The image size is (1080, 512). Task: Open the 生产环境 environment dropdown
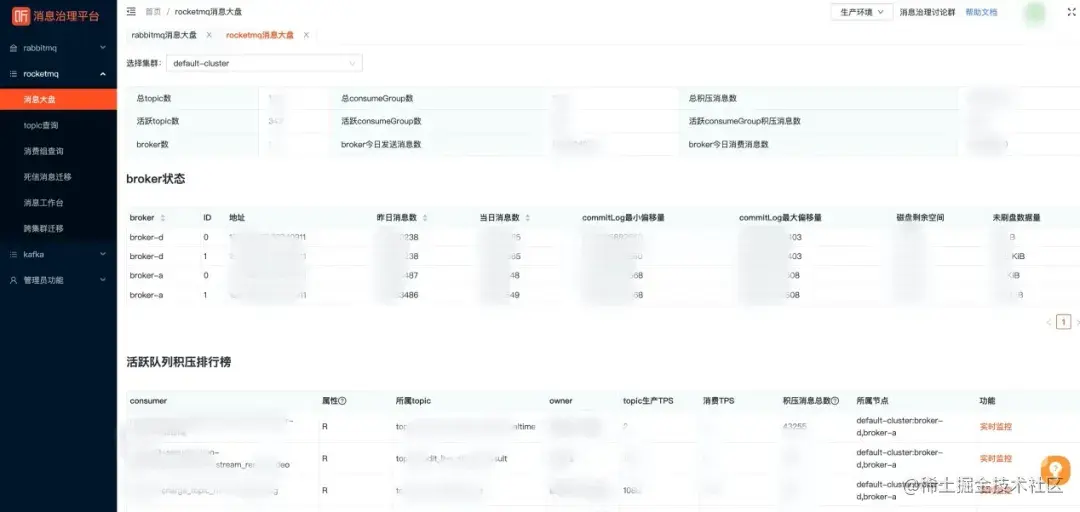[862, 12]
